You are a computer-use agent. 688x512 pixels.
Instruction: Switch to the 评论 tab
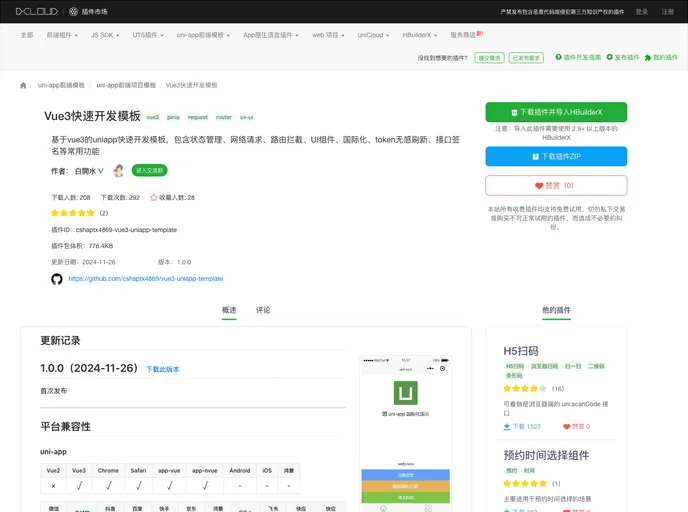pos(263,310)
